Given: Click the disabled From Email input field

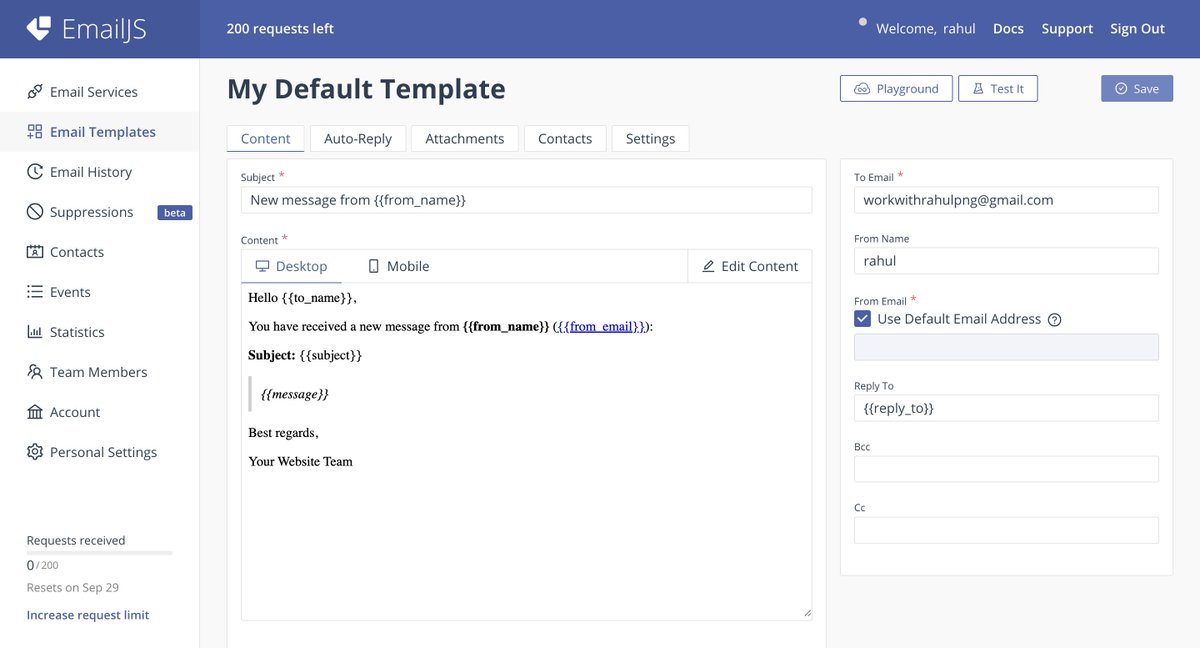Looking at the screenshot, I should (x=1006, y=347).
